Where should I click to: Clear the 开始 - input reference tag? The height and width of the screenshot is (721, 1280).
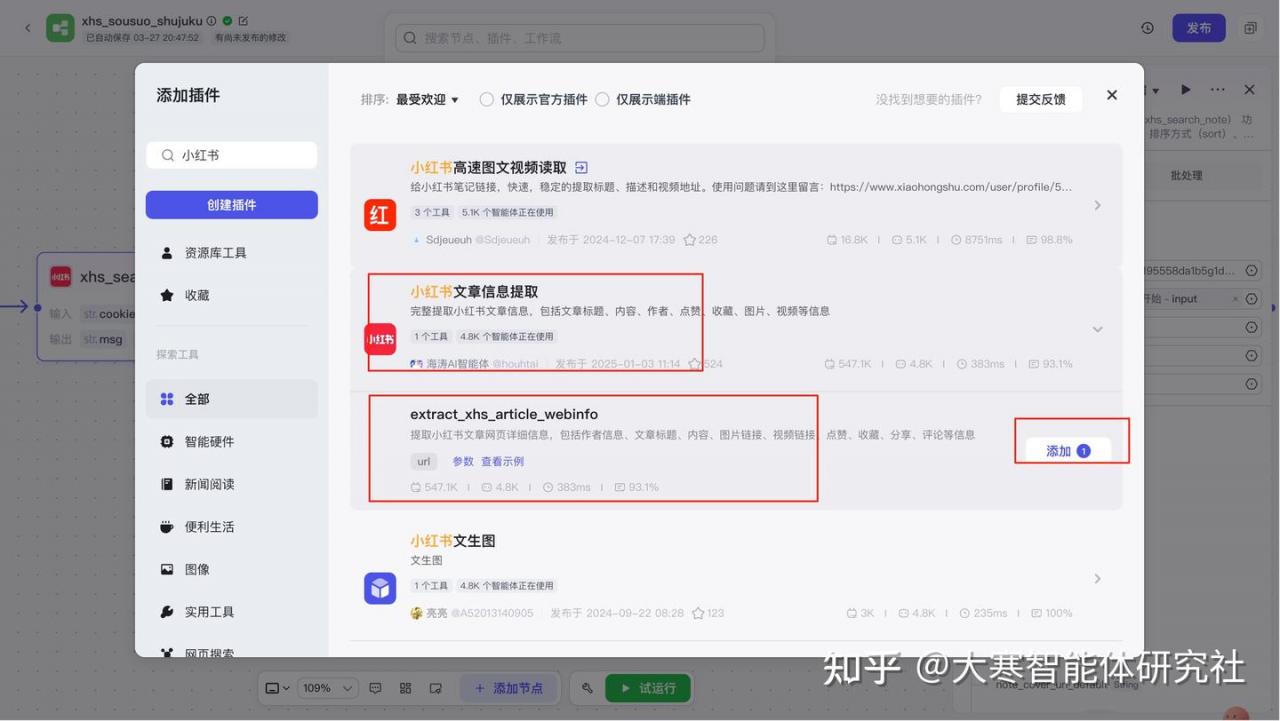[x=1235, y=299]
